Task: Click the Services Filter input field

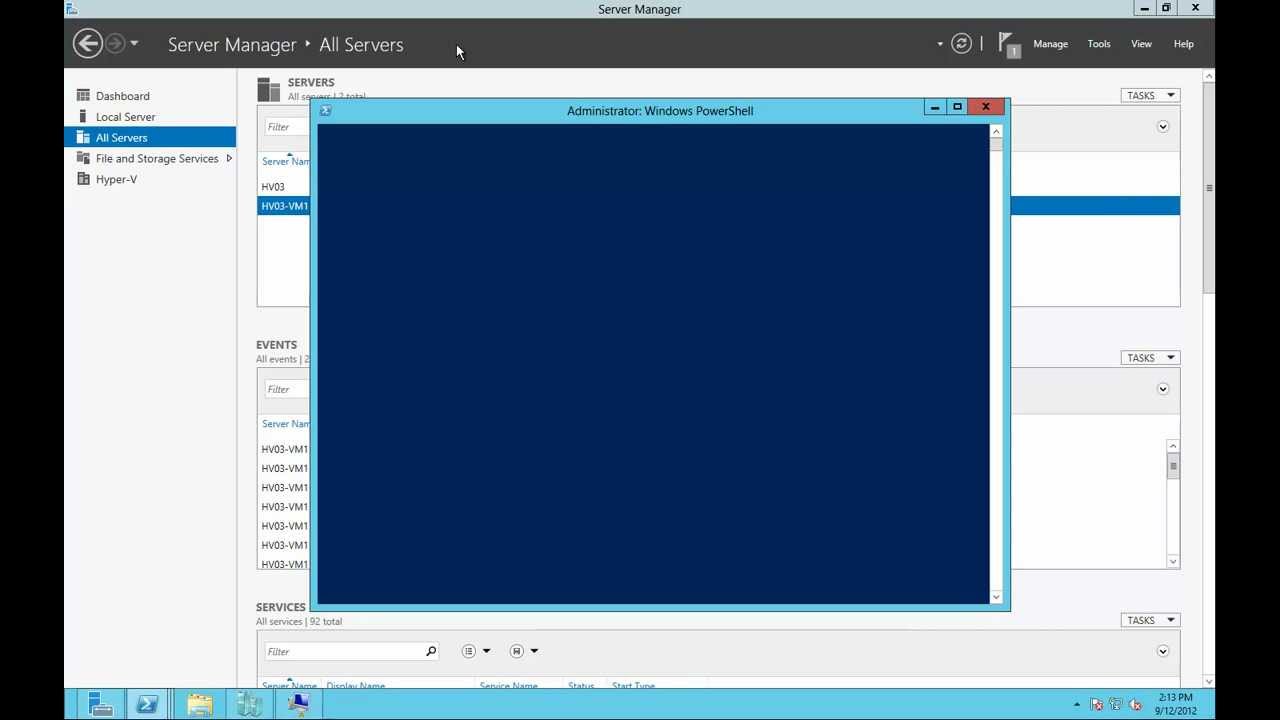Action: click(x=343, y=651)
